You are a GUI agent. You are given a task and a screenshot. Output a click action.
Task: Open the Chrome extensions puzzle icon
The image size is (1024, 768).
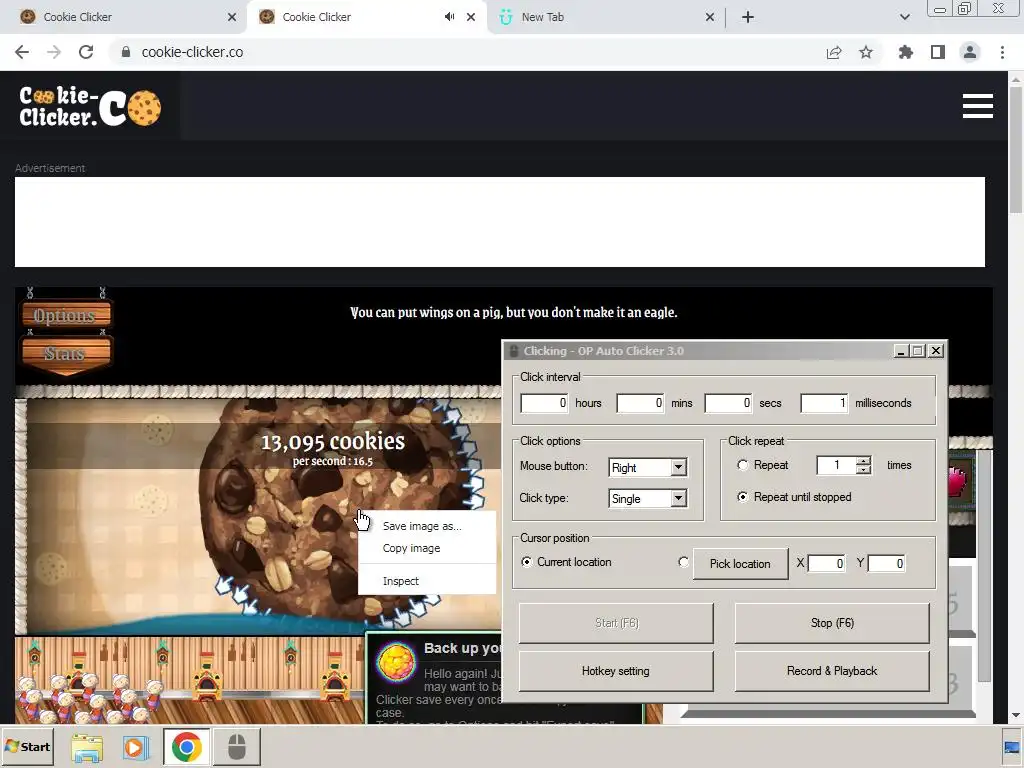point(906,52)
